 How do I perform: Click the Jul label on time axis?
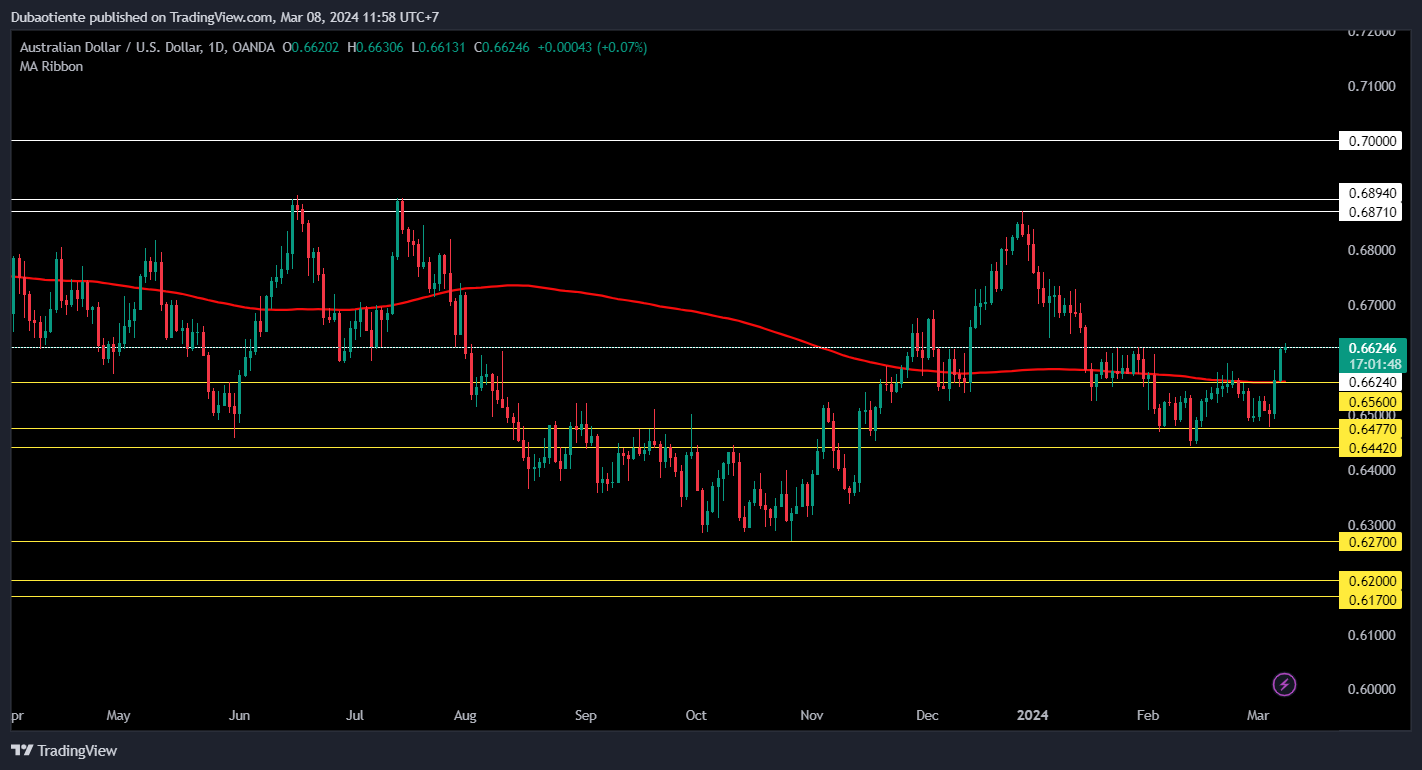(x=355, y=716)
